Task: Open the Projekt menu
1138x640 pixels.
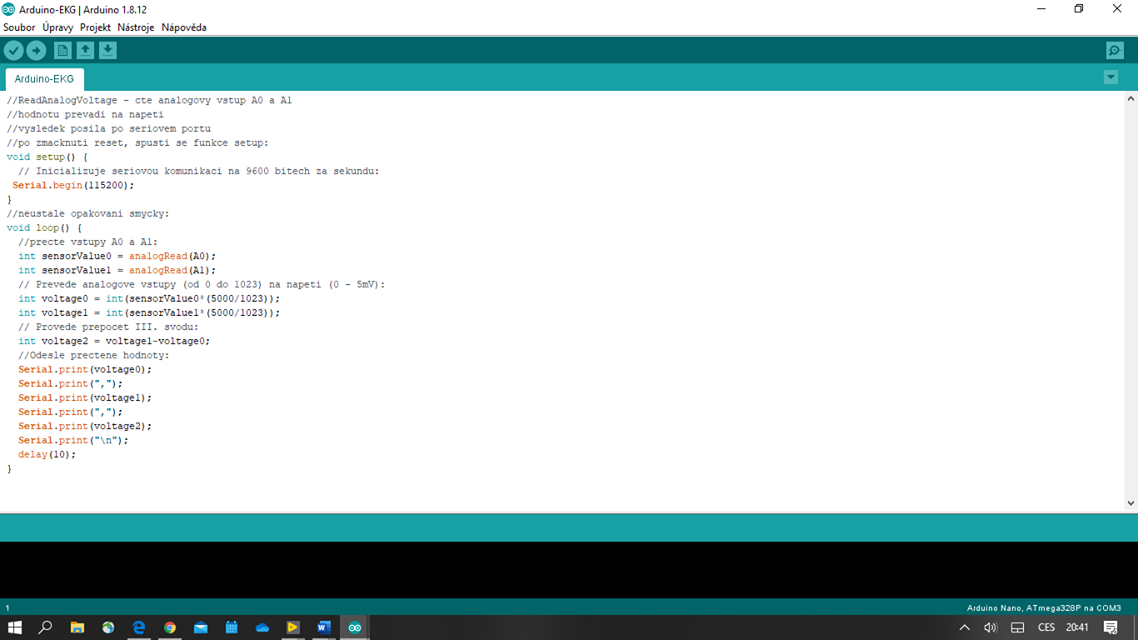Action: pyautogui.click(x=95, y=27)
